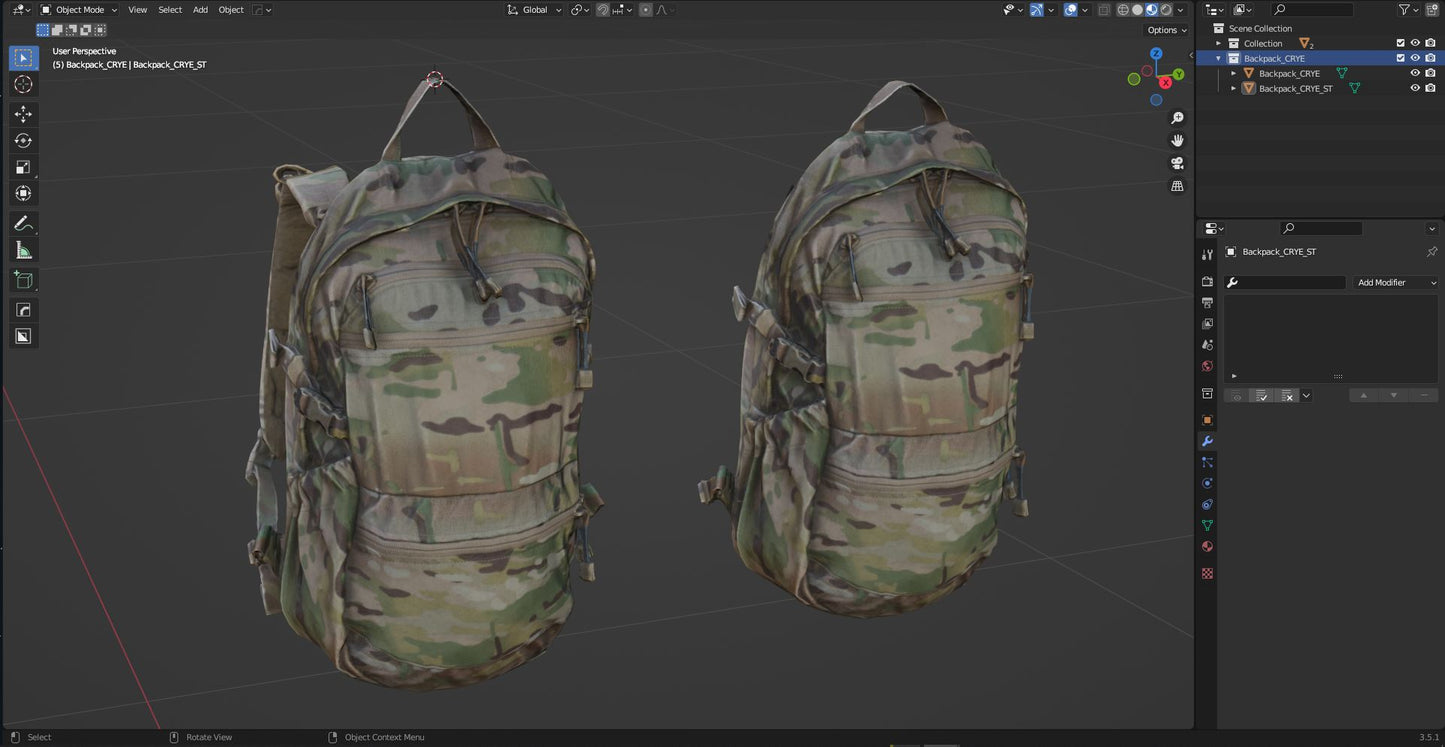
Task: Uncheck the Backpack_CRYE collection checkbox
Action: click(x=1400, y=57)
